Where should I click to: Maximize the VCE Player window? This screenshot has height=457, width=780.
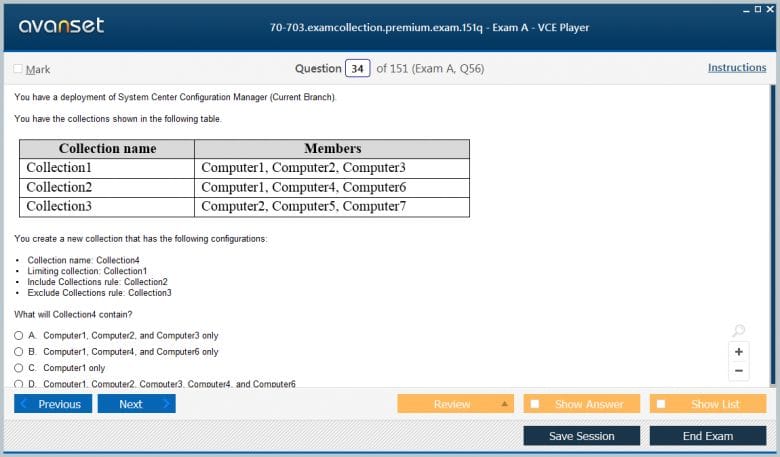pos(758,9)
